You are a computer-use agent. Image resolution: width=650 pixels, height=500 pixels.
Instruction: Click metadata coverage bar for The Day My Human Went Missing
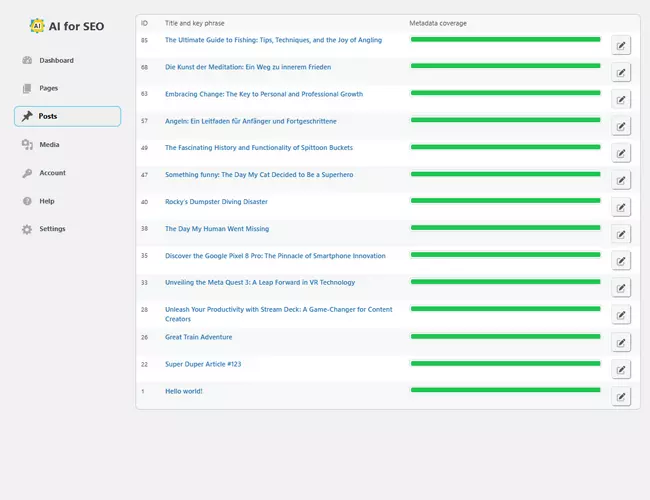pyautogui.click(x=505, y=228)
